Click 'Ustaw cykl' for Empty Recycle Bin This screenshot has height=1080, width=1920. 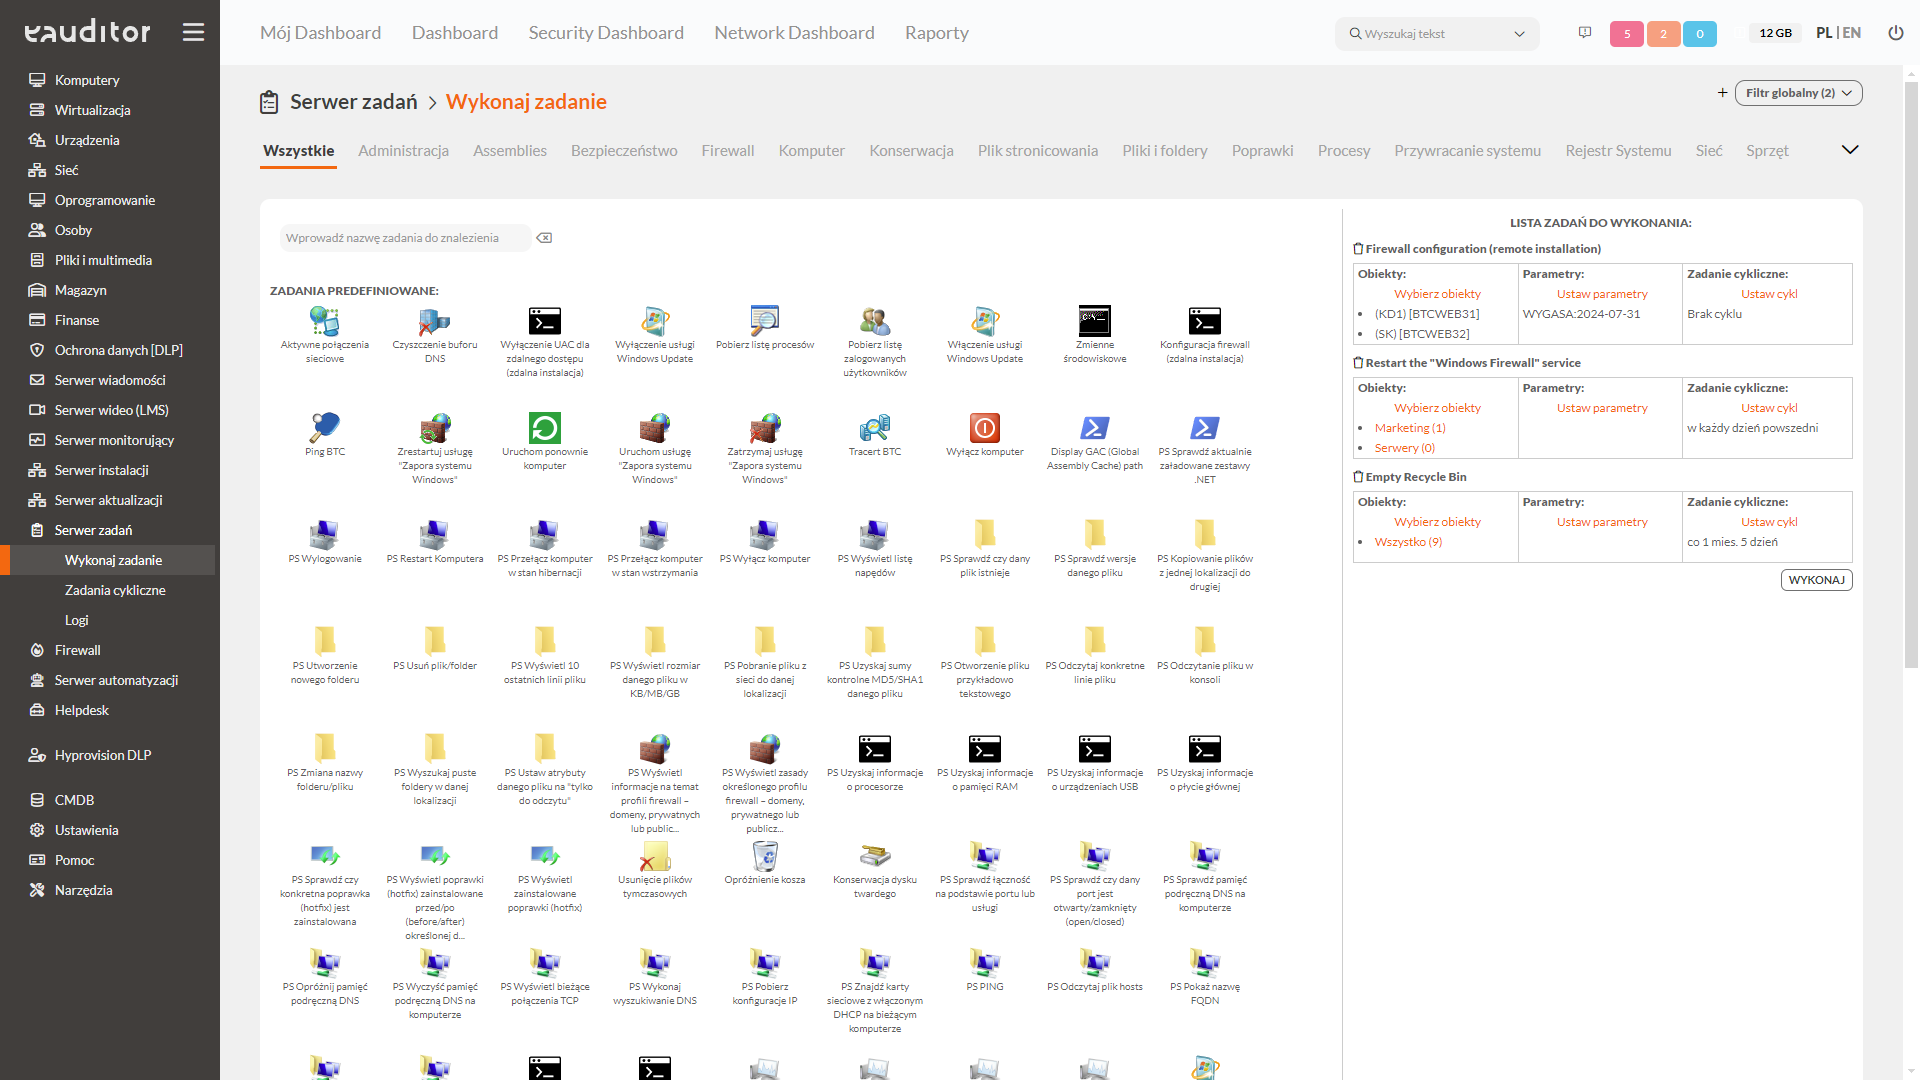point(1769,522)
